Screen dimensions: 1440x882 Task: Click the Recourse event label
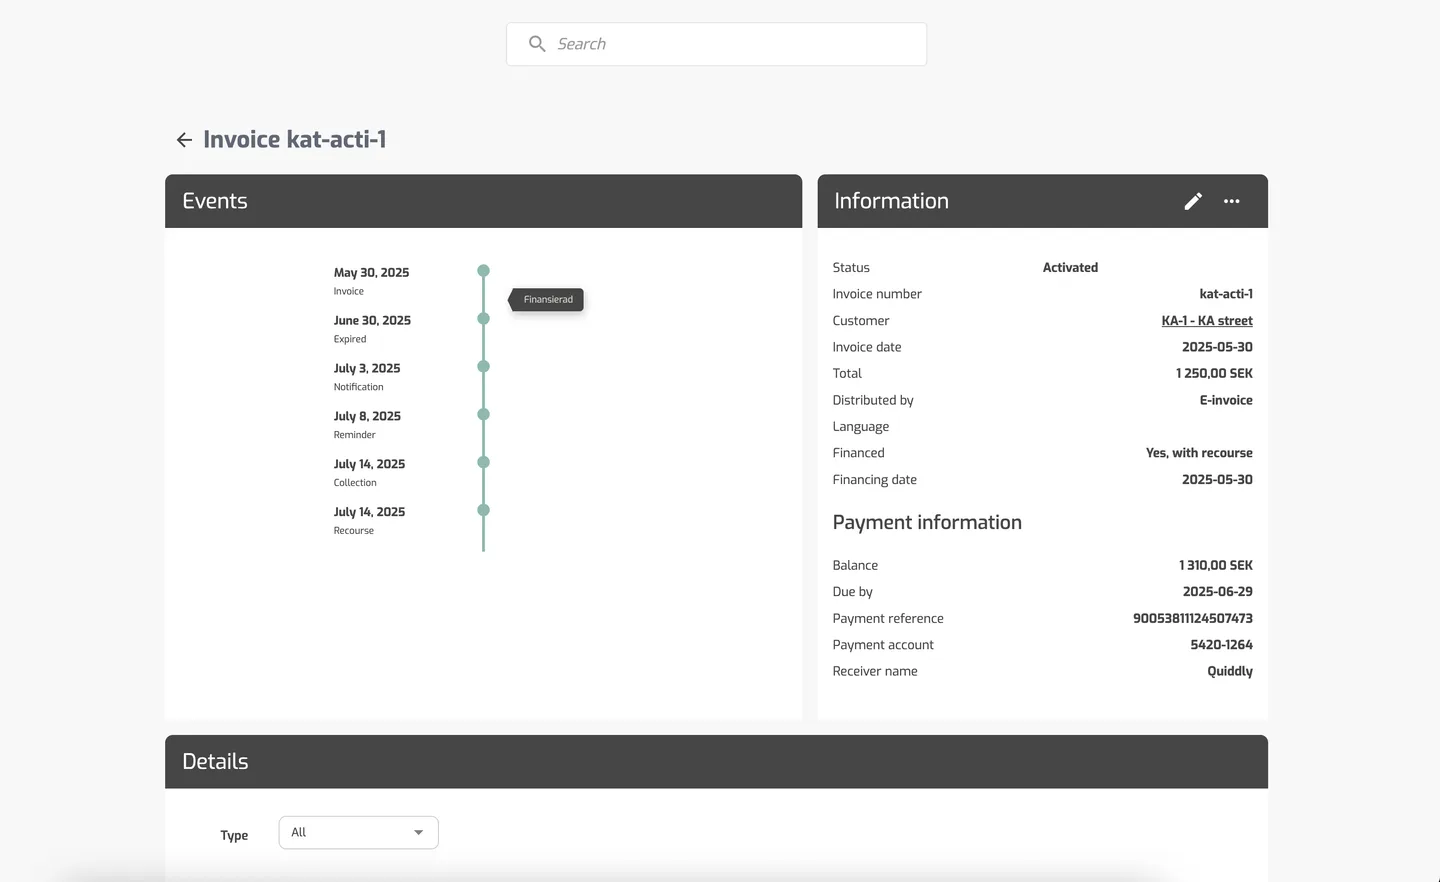(354, 531)
